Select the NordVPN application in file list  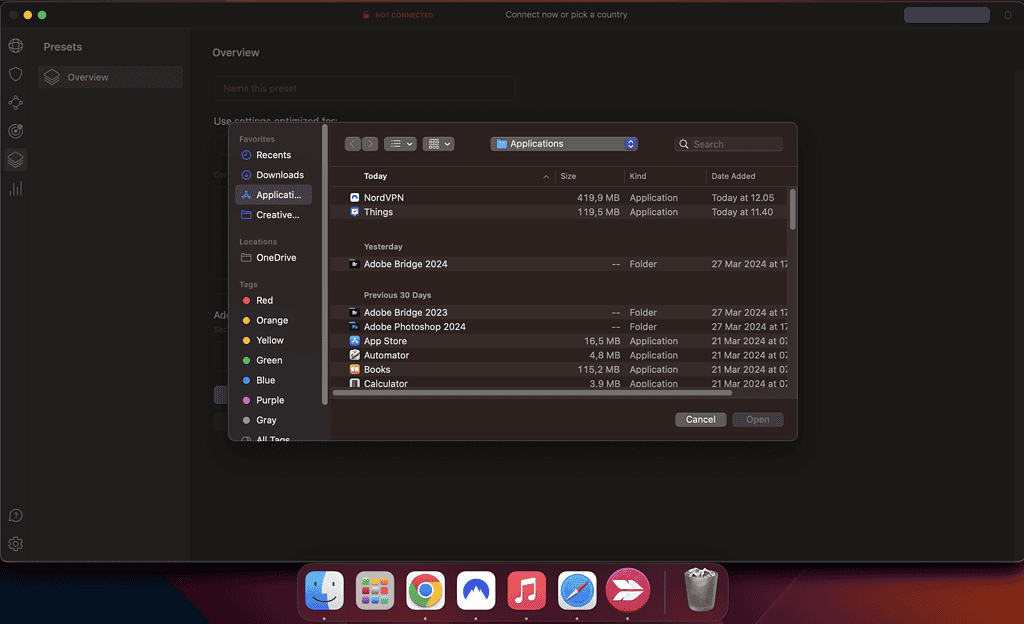pyautogui.click(x=384, y=198)
